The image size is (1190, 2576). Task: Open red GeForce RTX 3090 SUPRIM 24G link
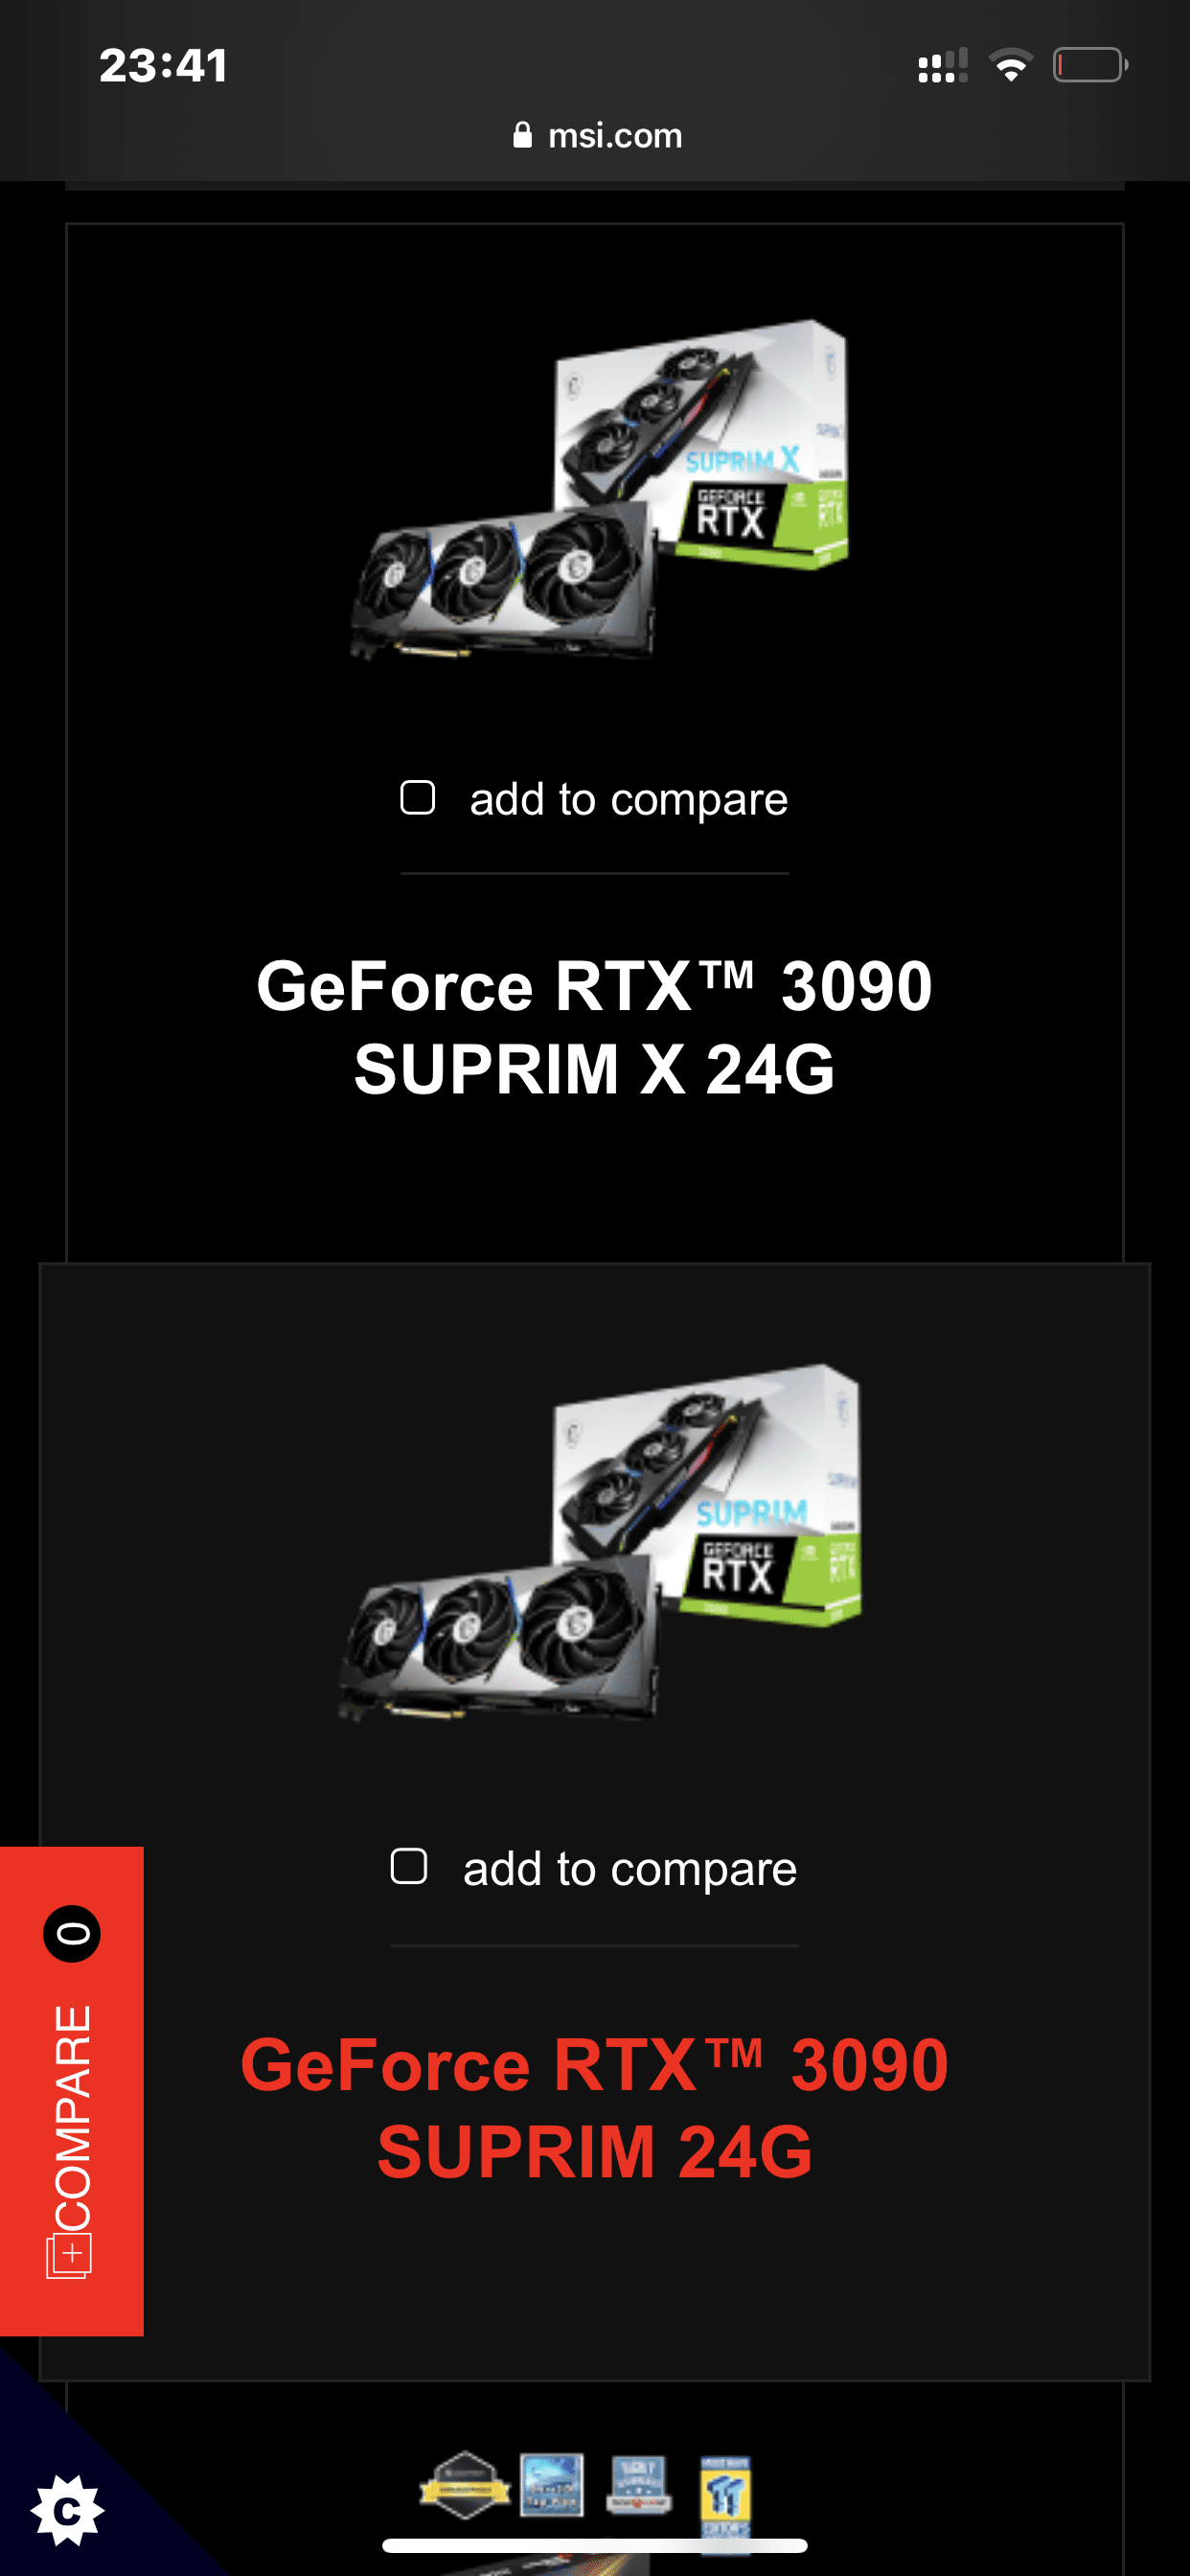click(x=595, y=2107)
